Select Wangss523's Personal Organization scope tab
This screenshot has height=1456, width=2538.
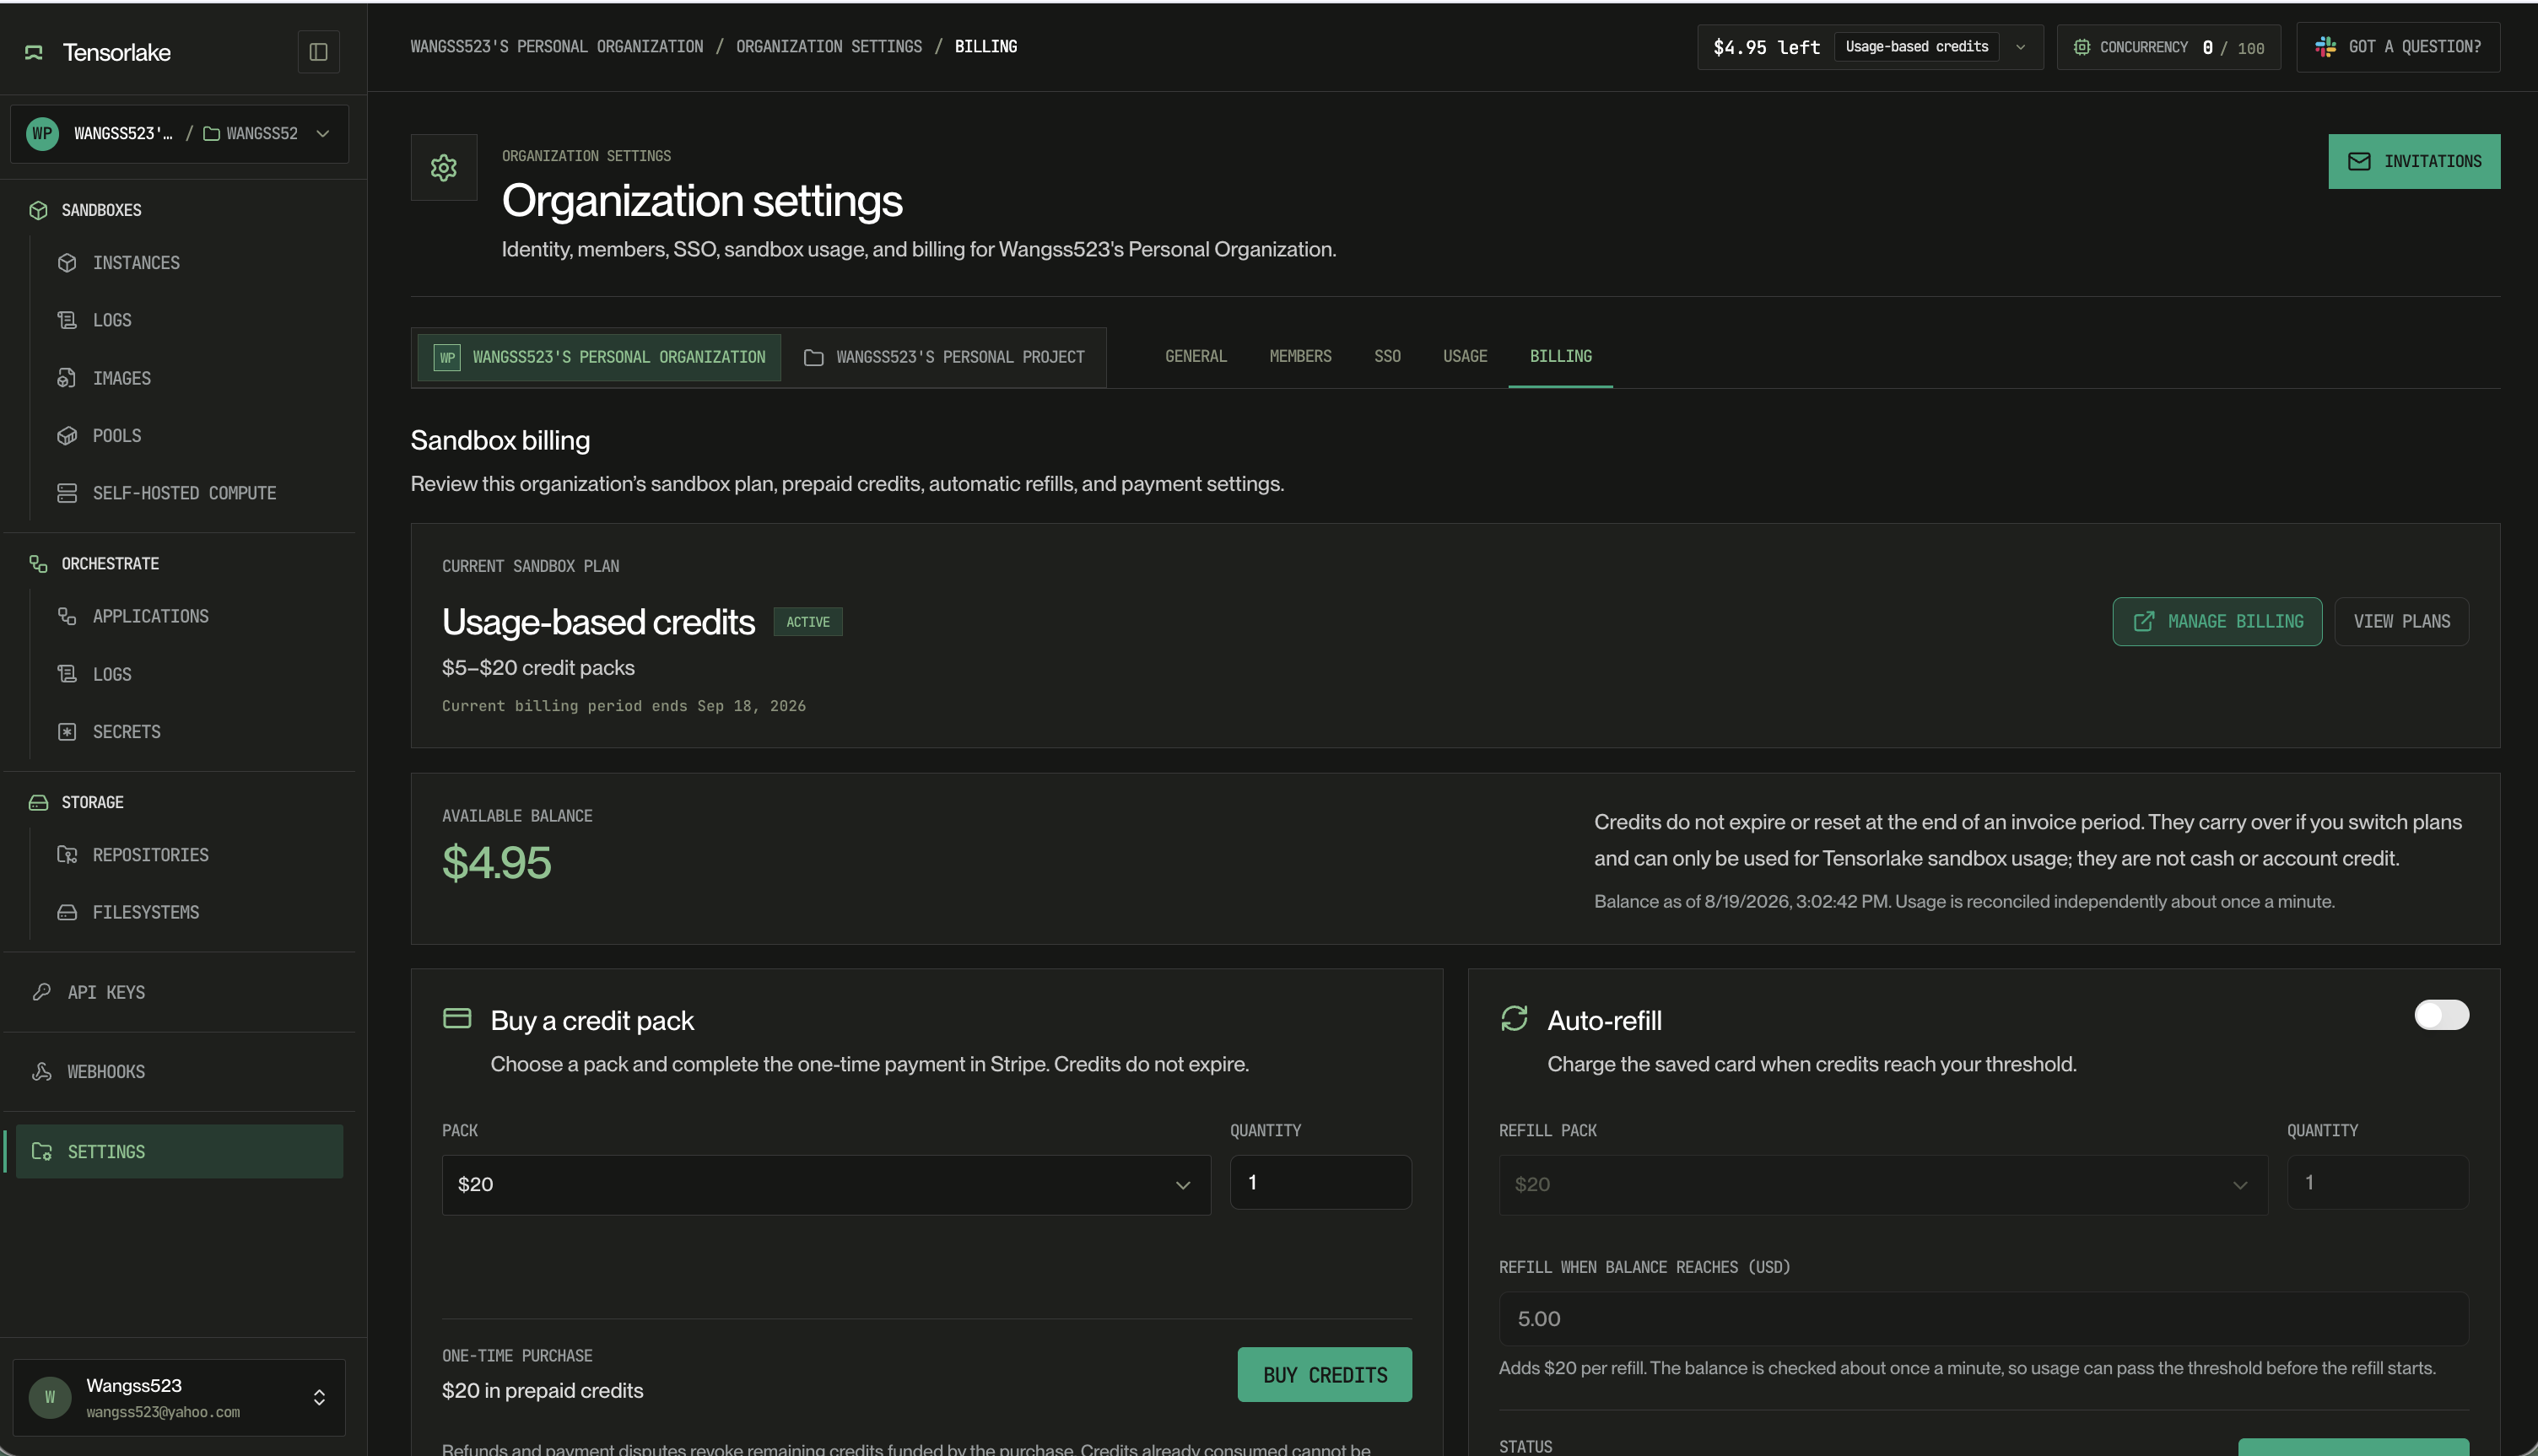[x=599, y=357]
